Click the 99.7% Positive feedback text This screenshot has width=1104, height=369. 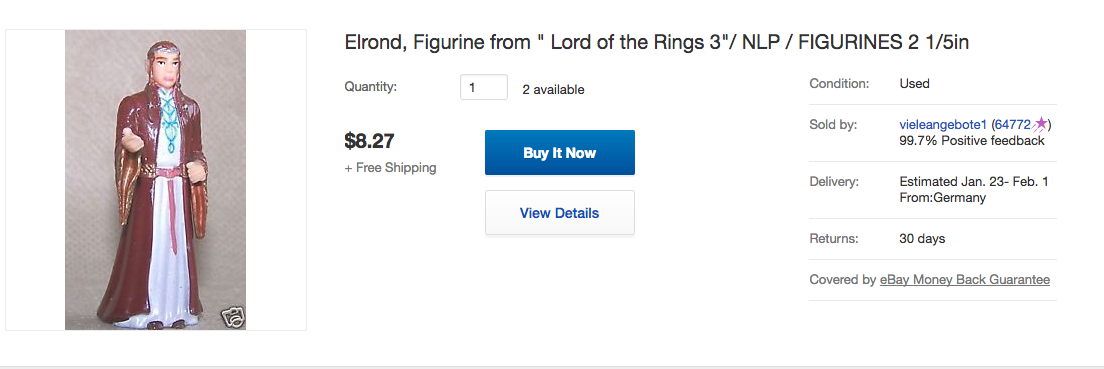coord(972,141)
